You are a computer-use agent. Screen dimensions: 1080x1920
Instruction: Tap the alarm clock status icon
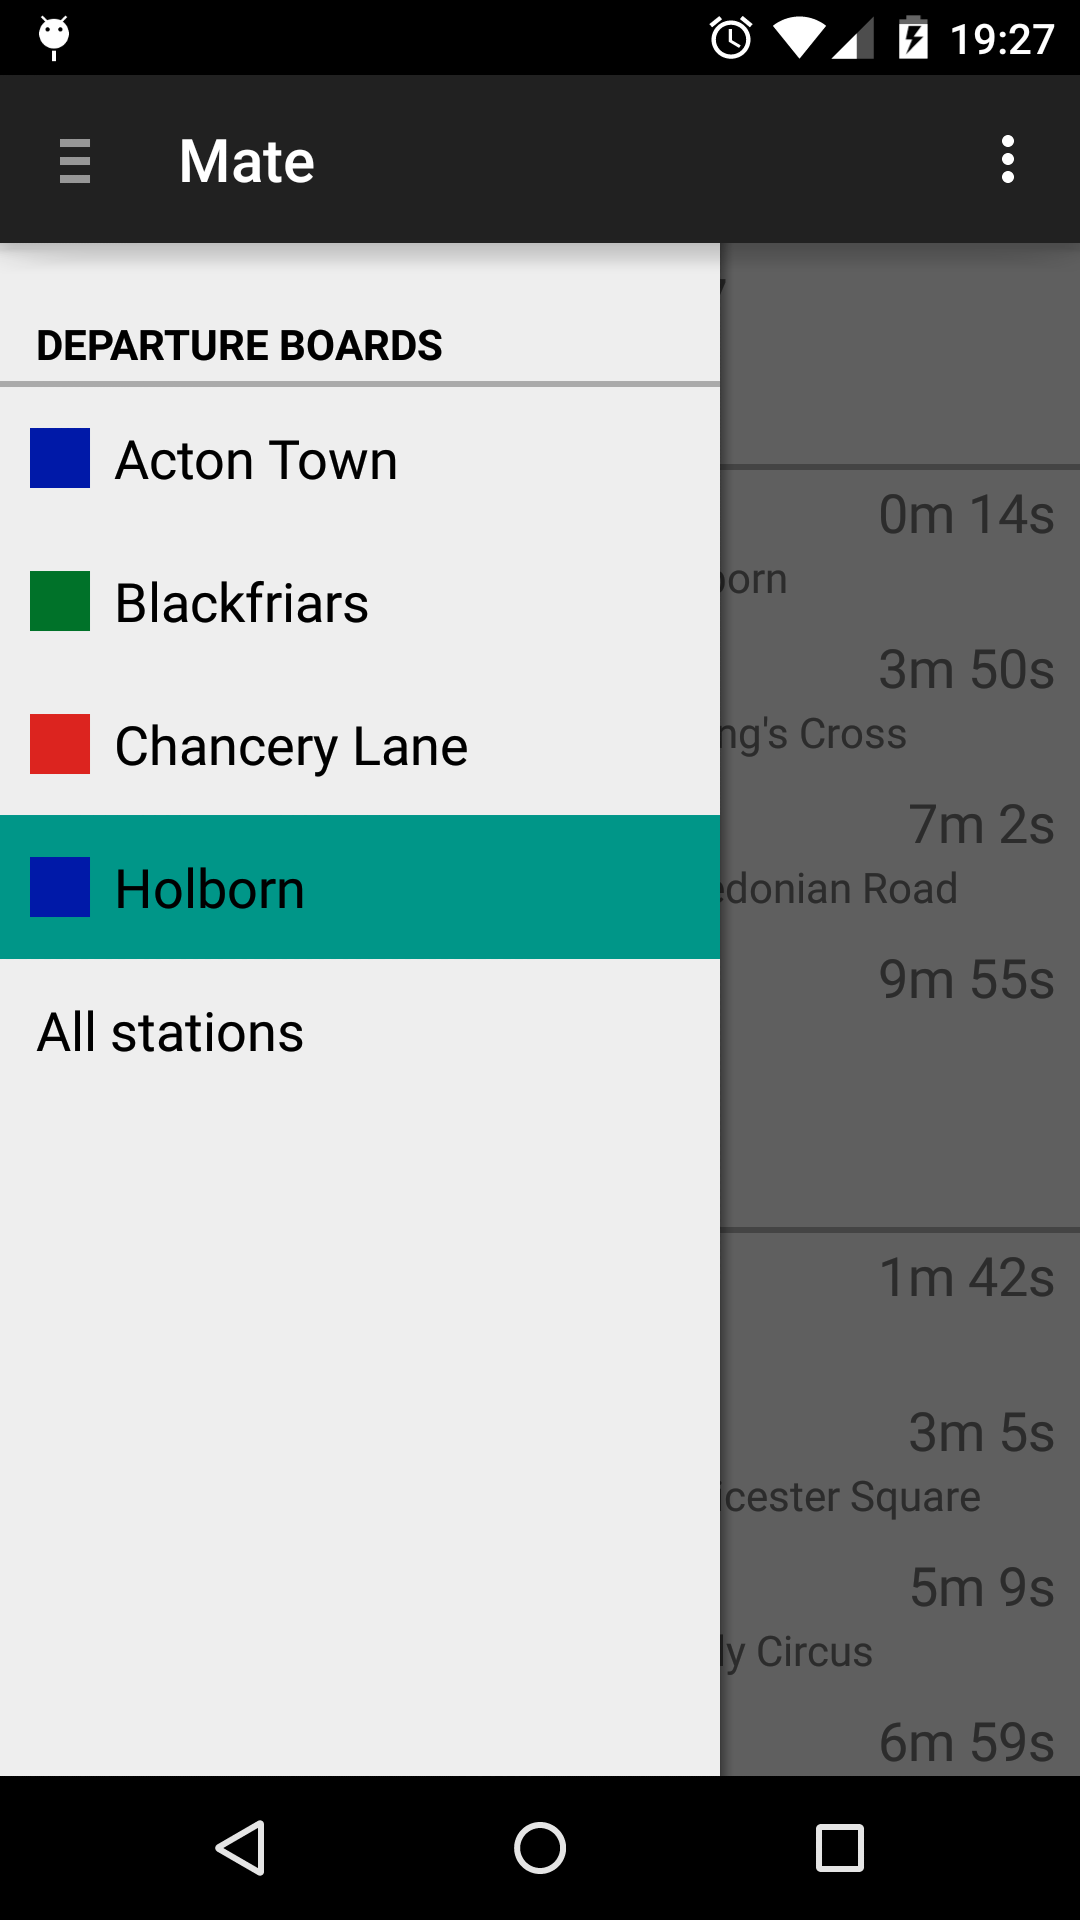click(x=731, y=39)
